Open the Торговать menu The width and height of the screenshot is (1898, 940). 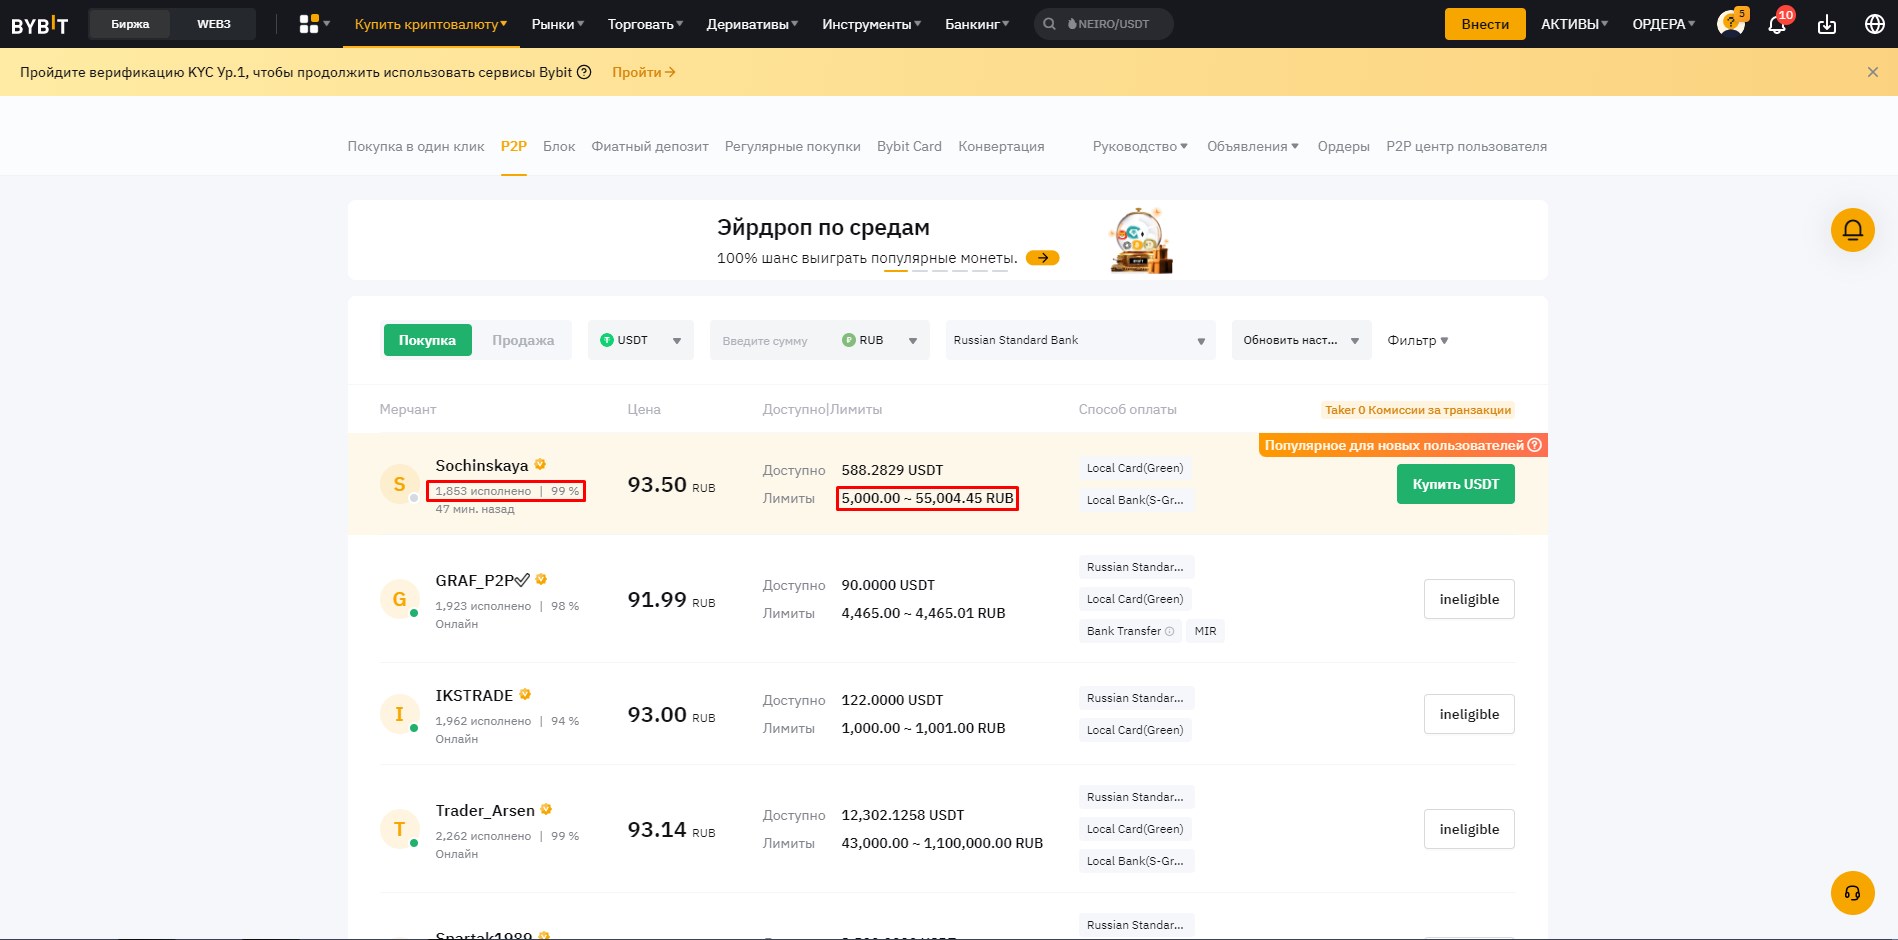pos(645,24)
